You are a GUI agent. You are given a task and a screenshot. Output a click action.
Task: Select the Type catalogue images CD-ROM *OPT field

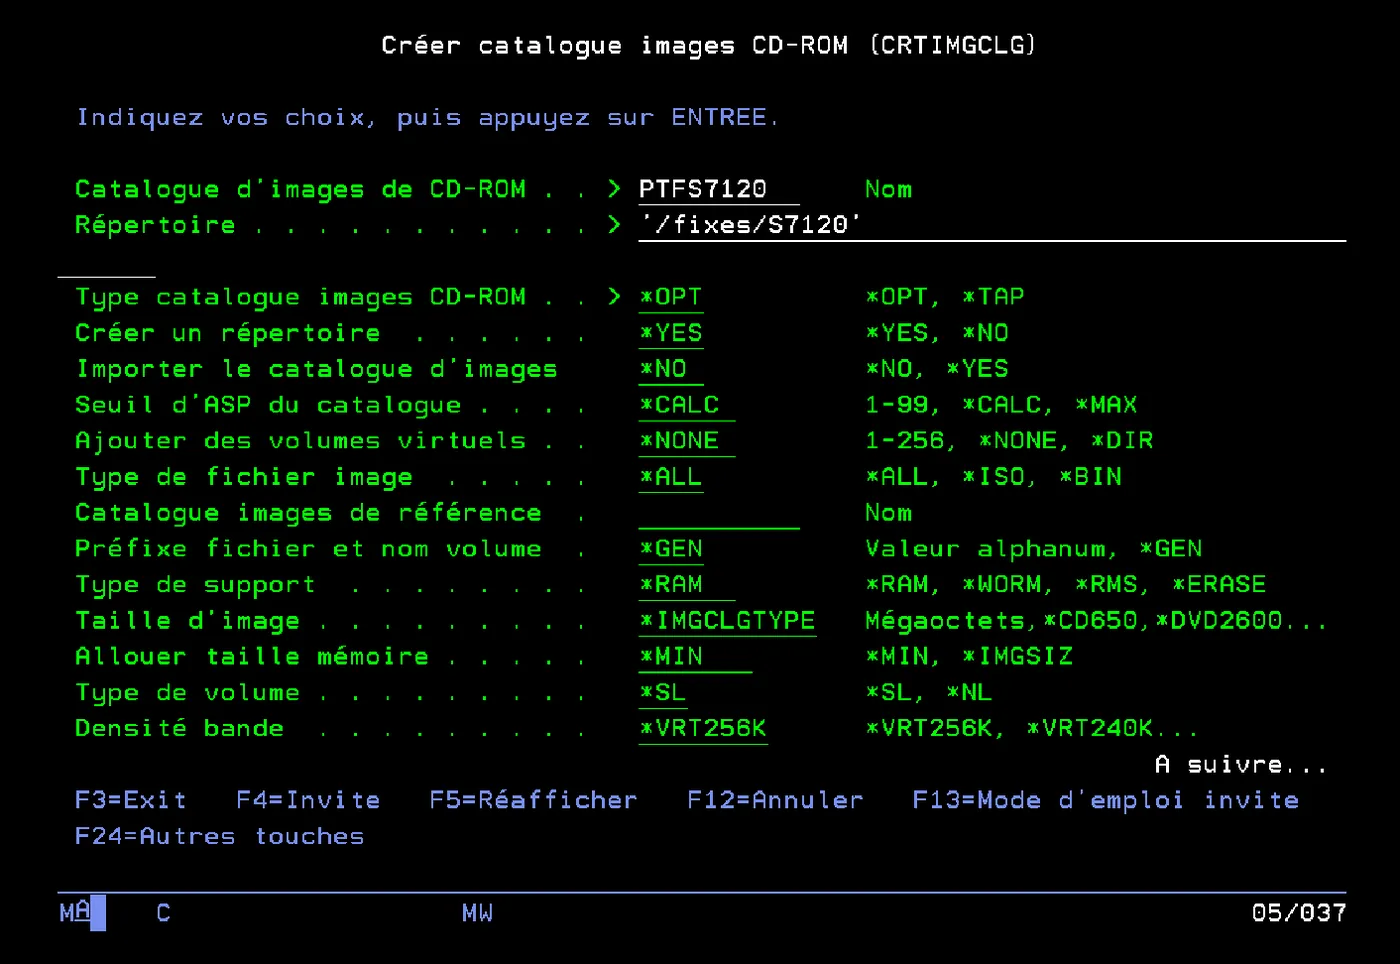671,297
